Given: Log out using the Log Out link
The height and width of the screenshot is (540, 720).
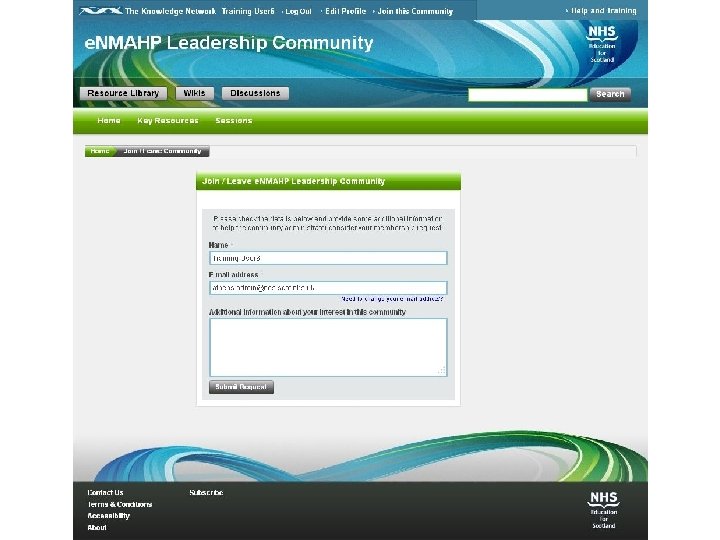Looking at the screenshot, I should [x=298, y=11].
